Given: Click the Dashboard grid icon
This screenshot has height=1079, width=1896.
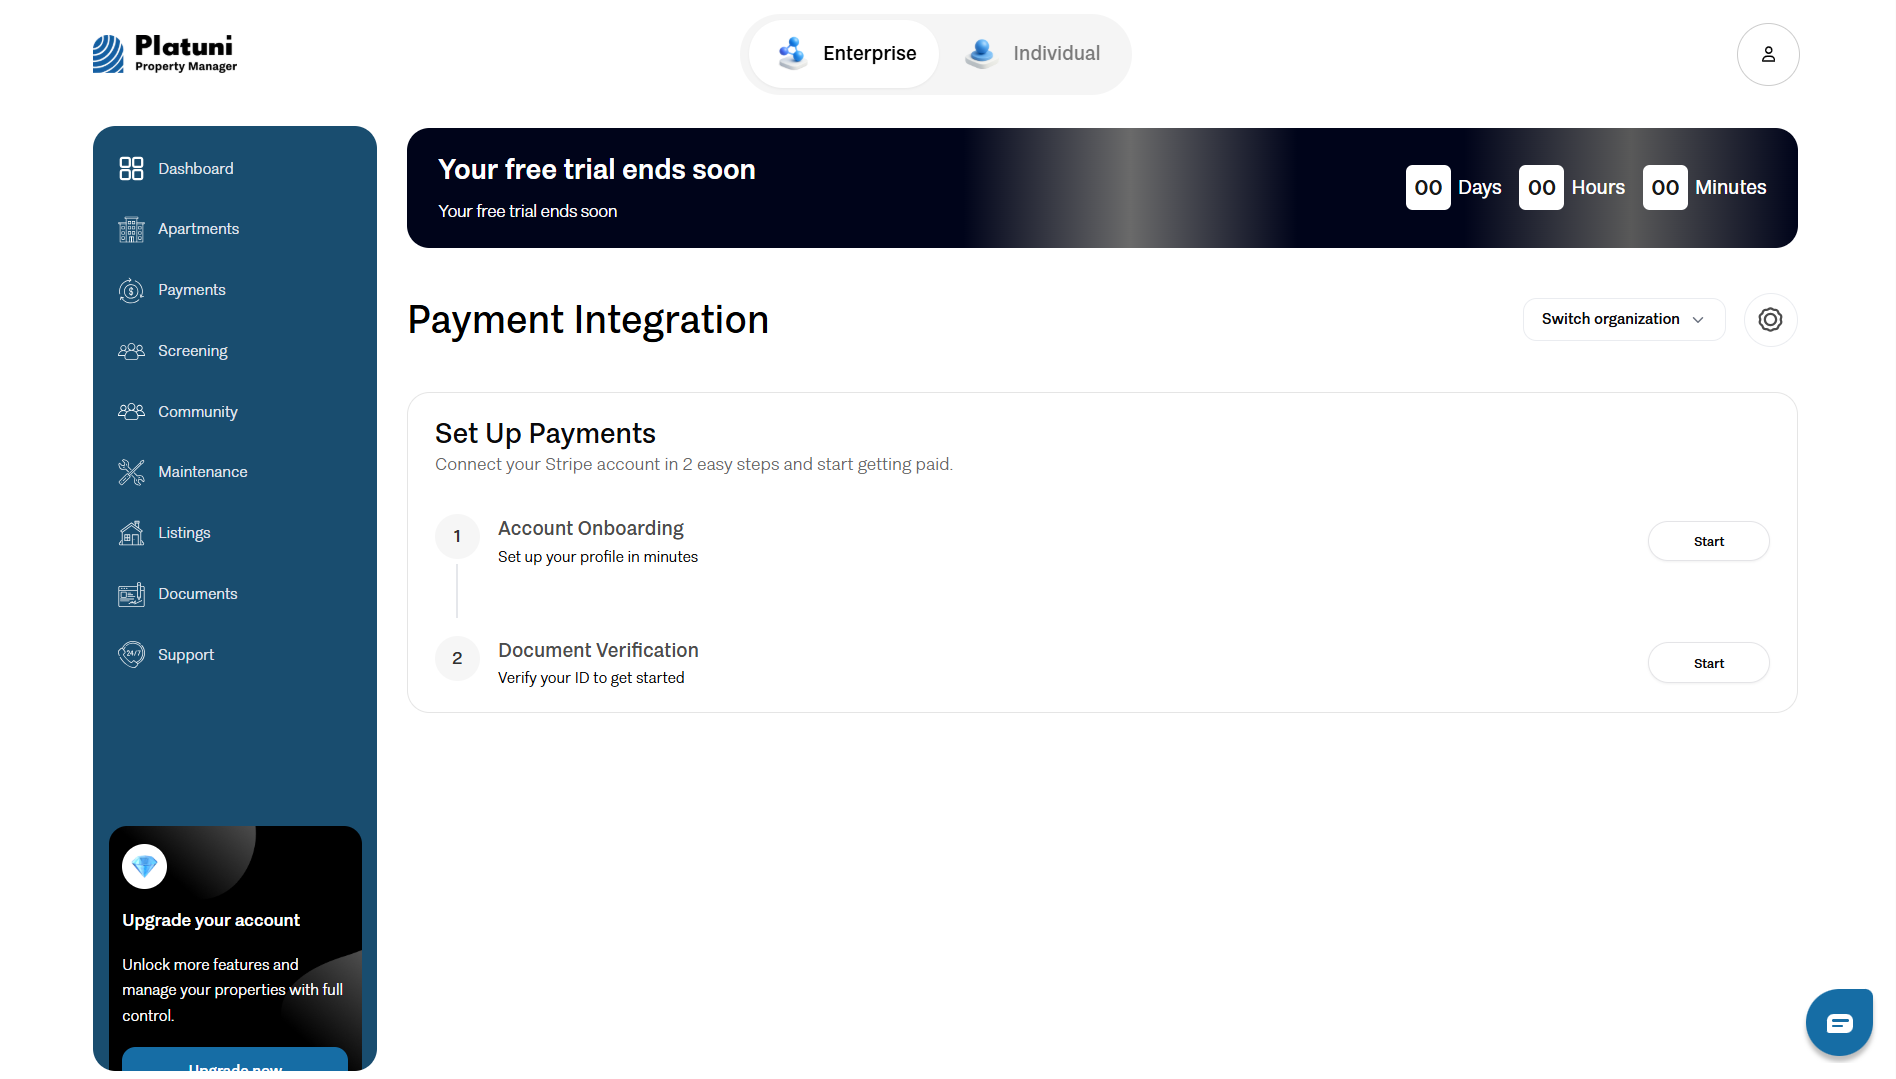Looking at the screenshot, I should (x=131, y=168).
